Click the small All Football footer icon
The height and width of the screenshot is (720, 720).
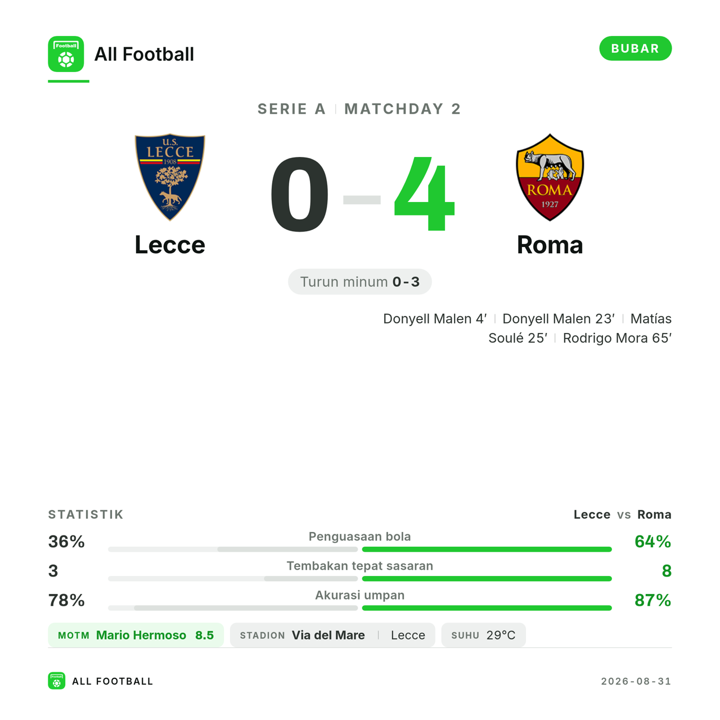pyautogui.click(x=56, y=681)
